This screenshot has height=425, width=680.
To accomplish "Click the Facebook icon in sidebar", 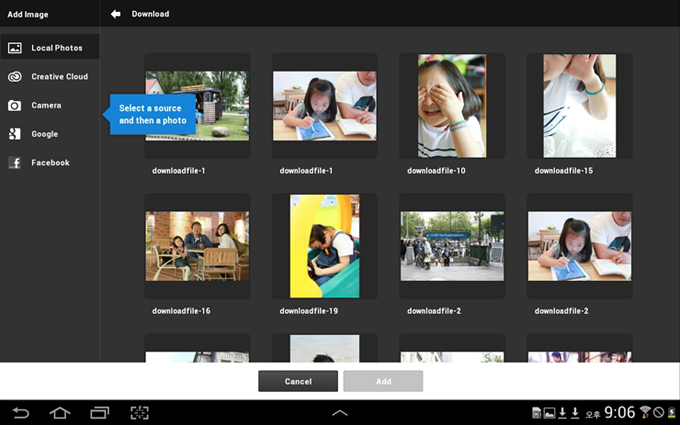I will [15, 162].
